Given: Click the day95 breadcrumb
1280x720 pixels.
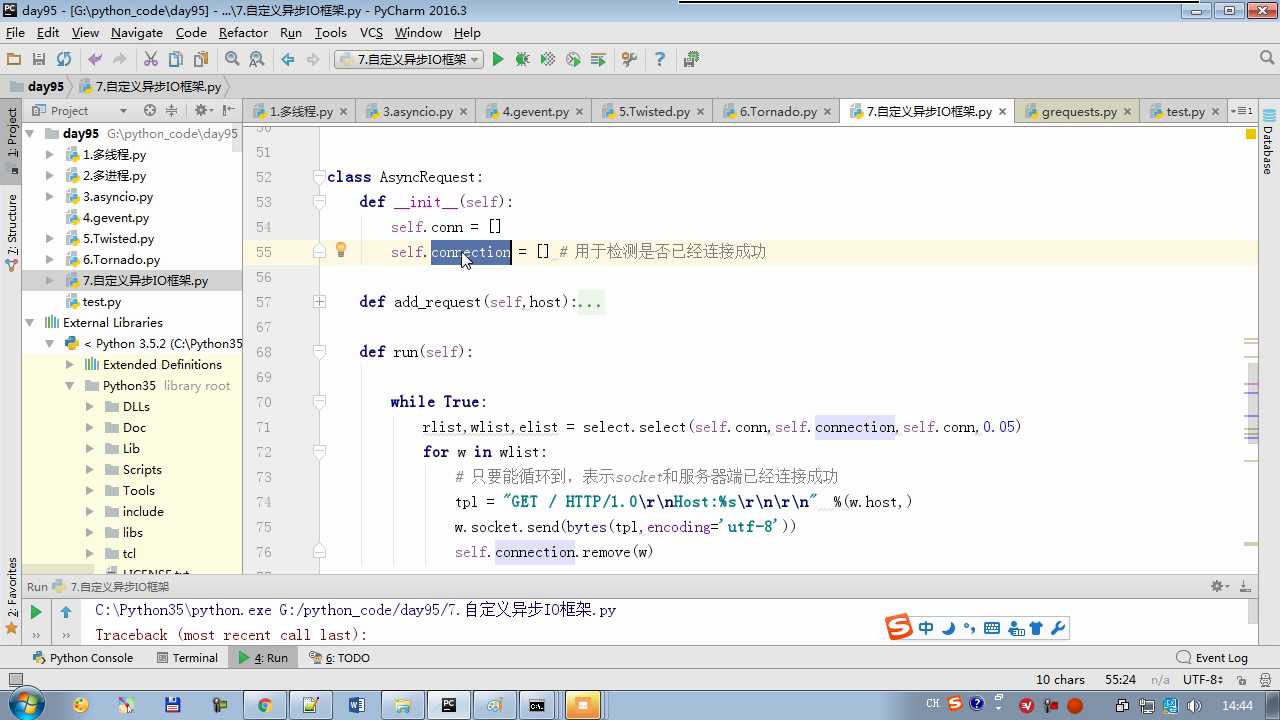Looking at the screenshot, I should click(38, 86).
